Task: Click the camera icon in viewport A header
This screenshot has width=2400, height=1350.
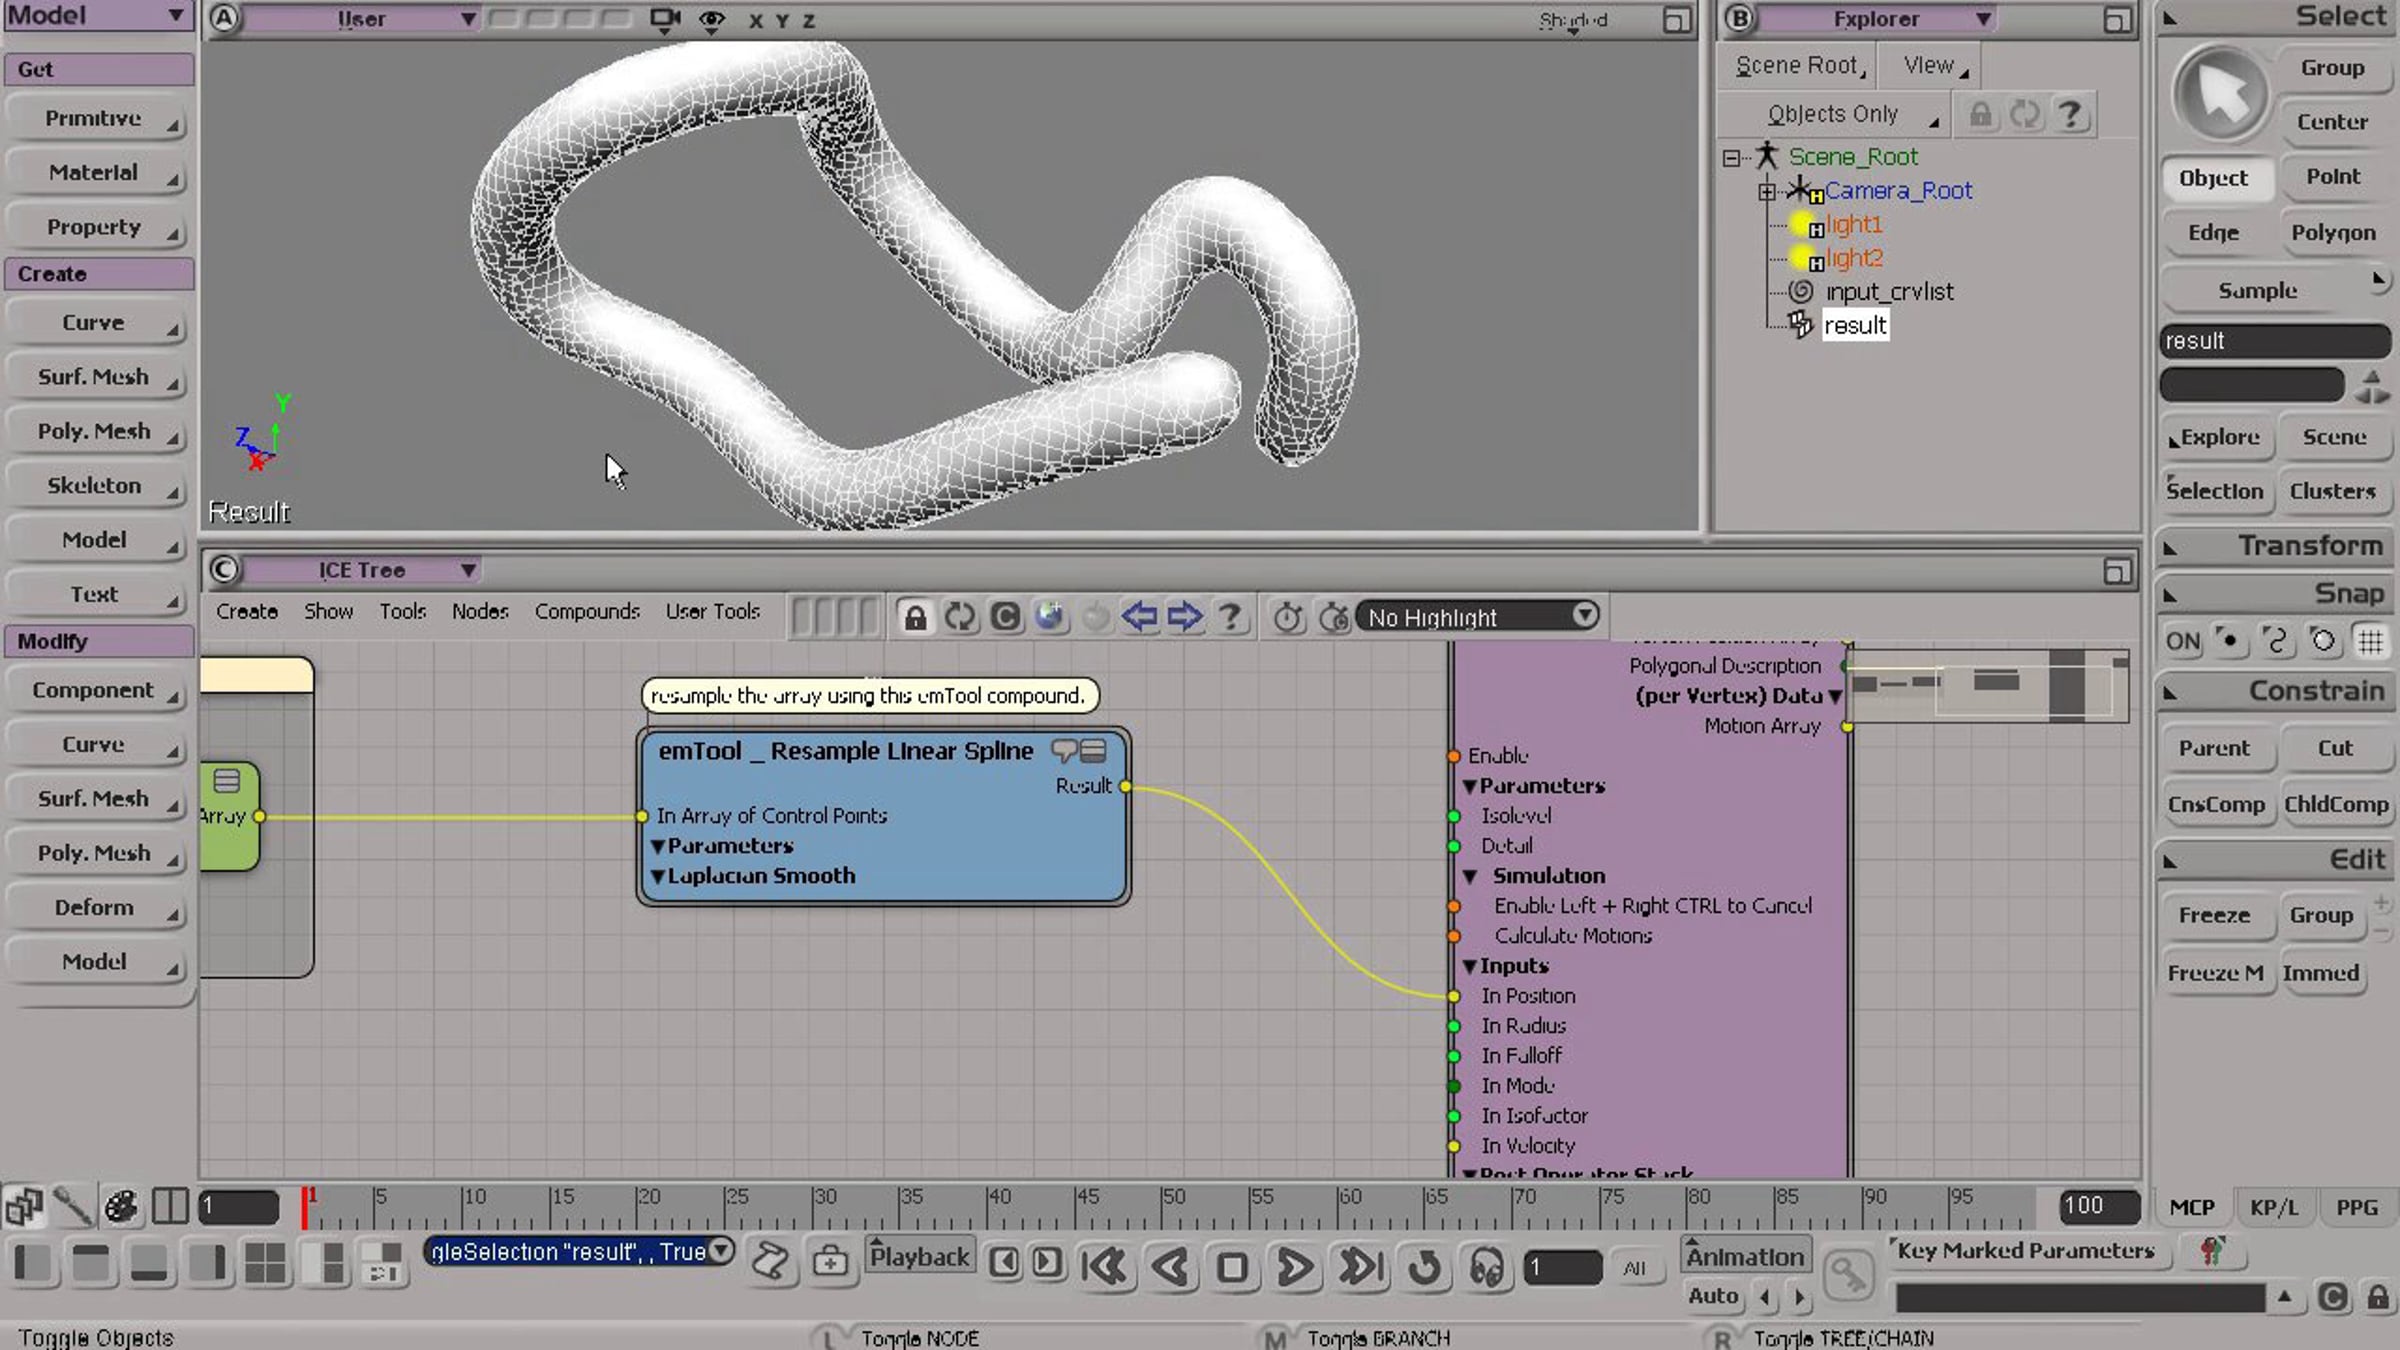Action: coord(664,19)
